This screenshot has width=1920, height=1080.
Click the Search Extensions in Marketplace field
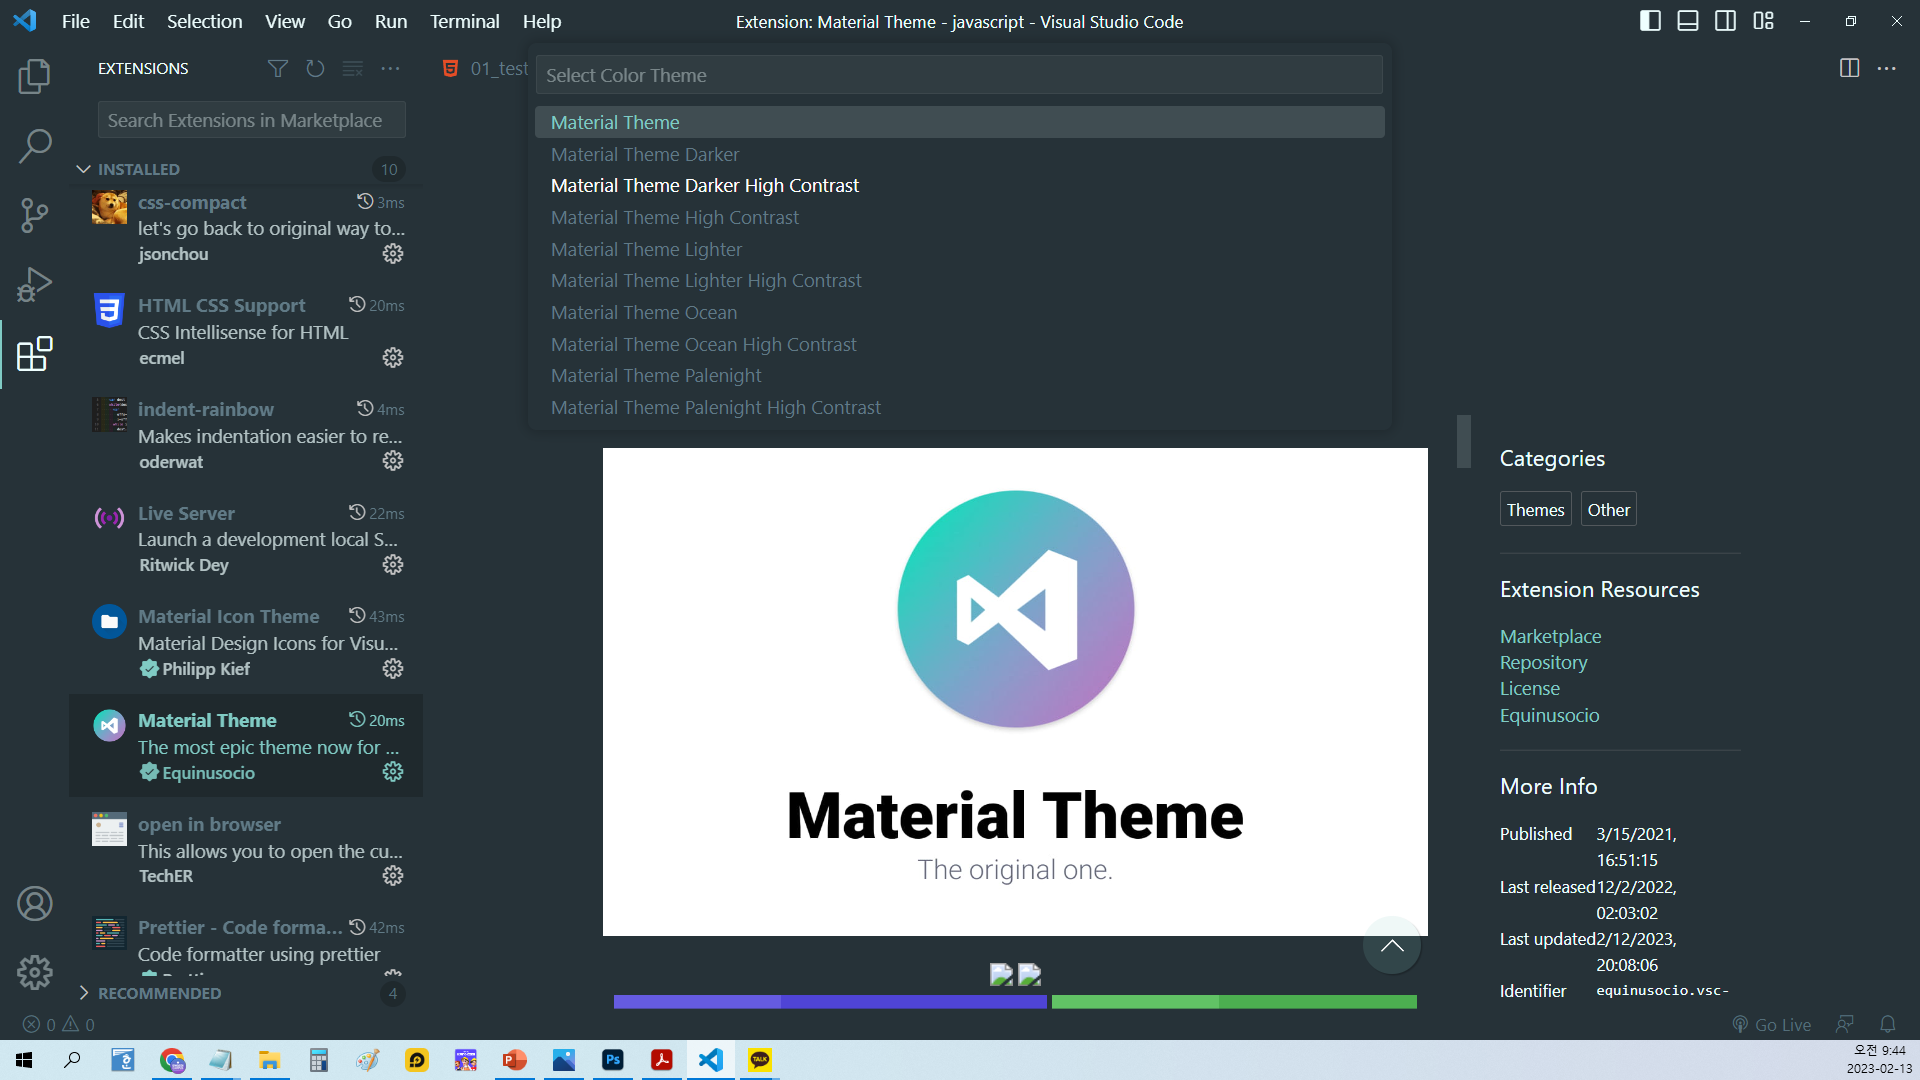coord(251,120)
